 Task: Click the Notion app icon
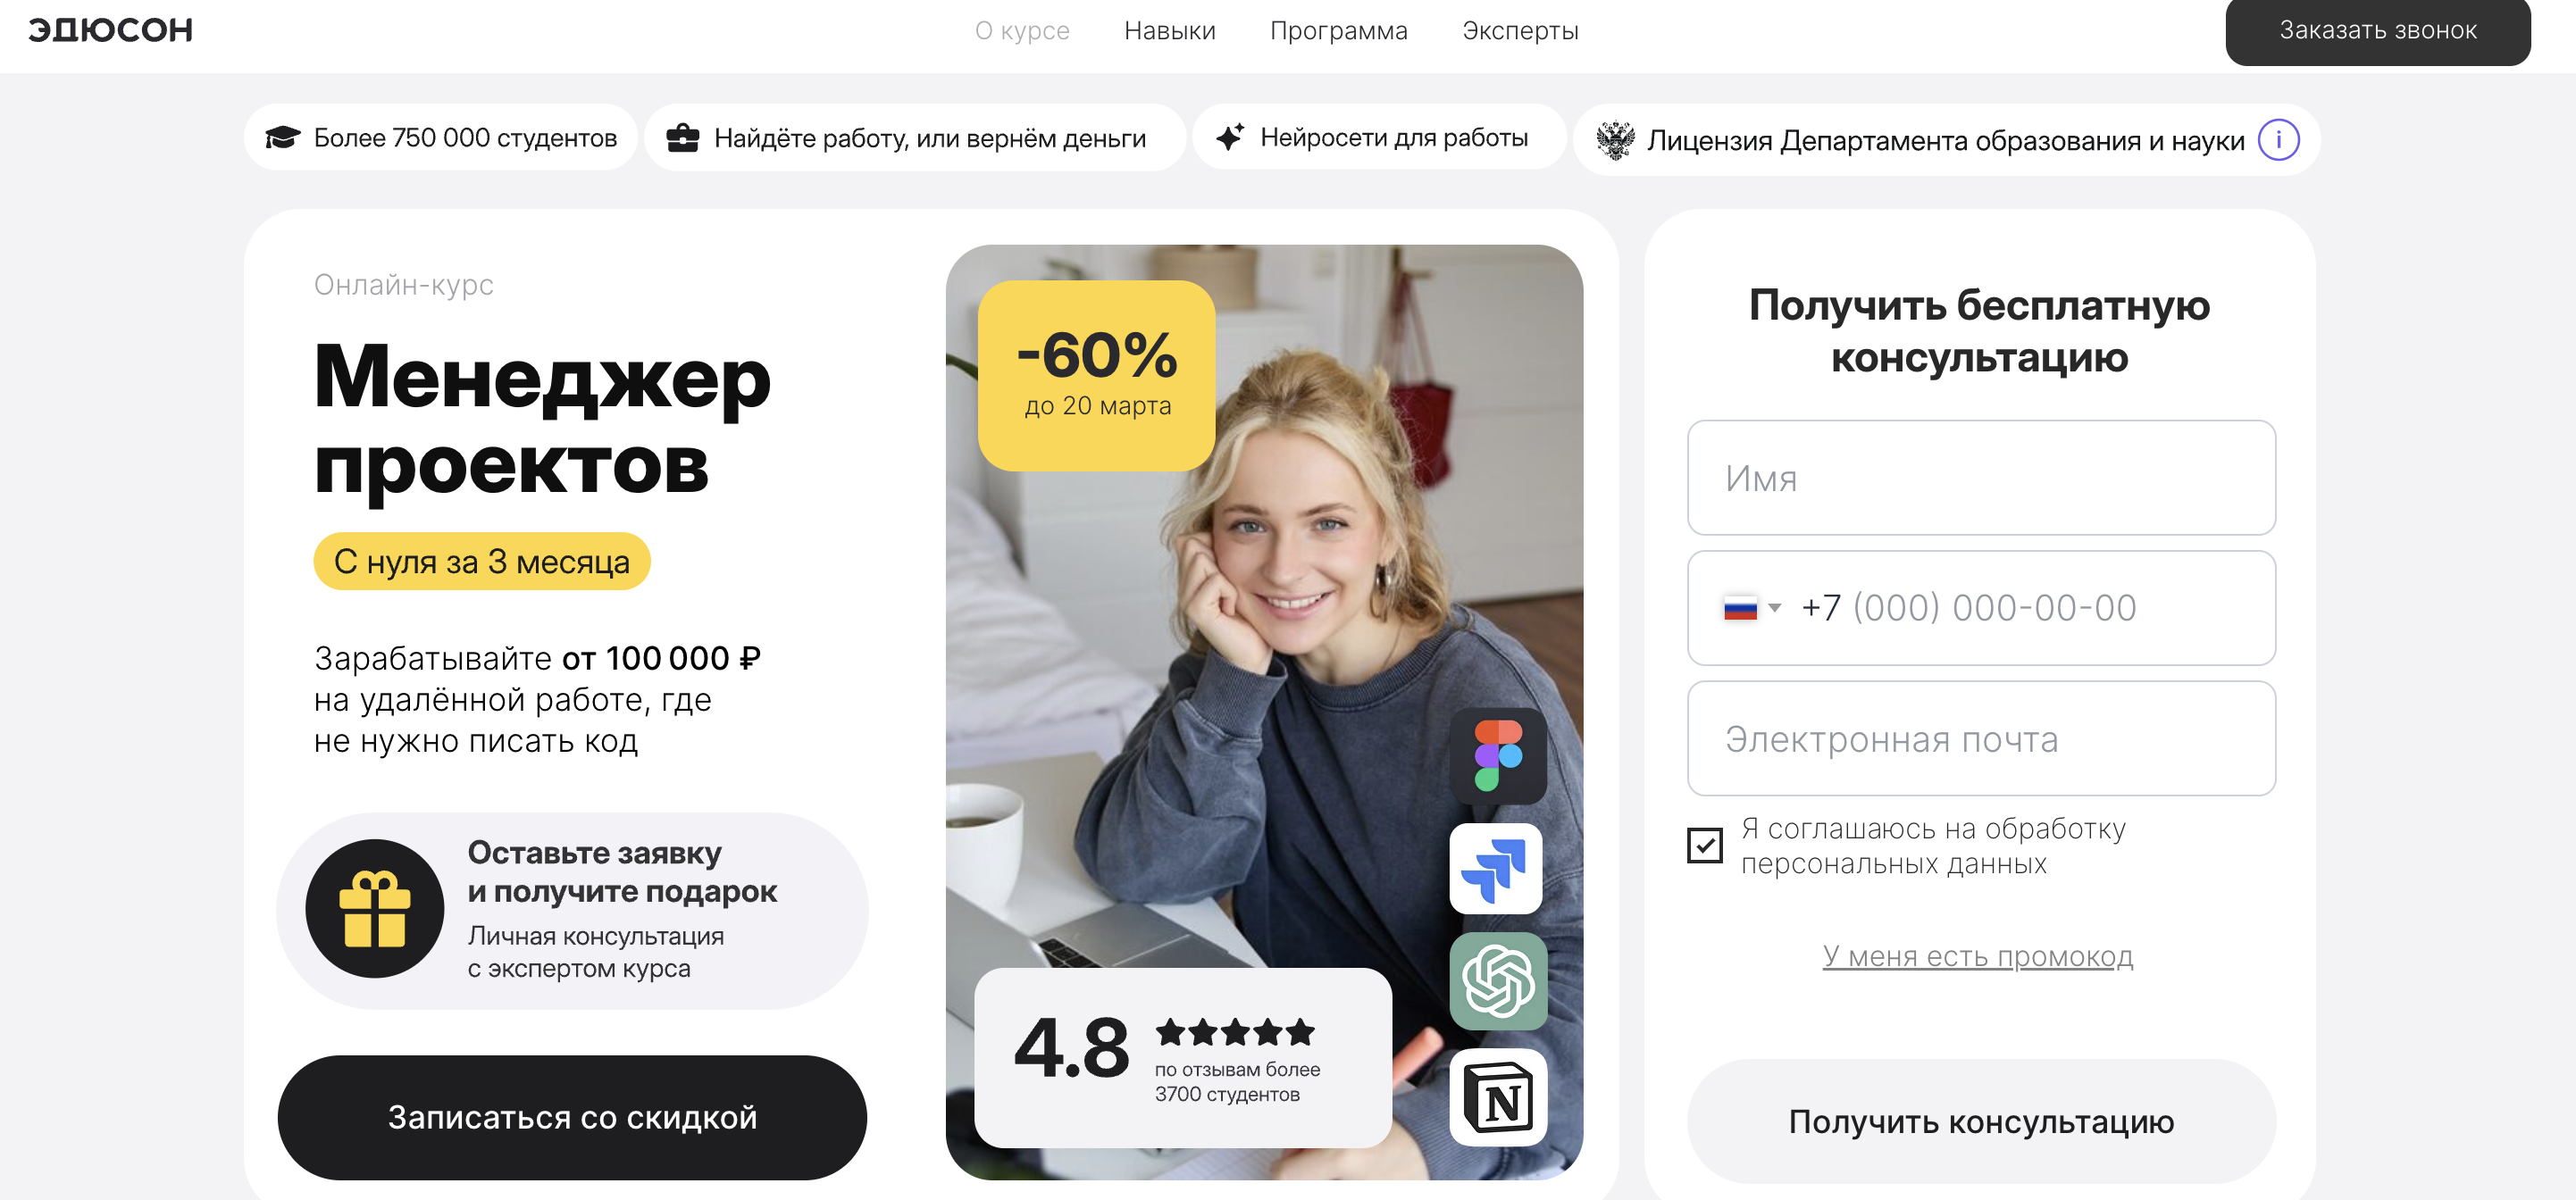click(1497, 1098)
